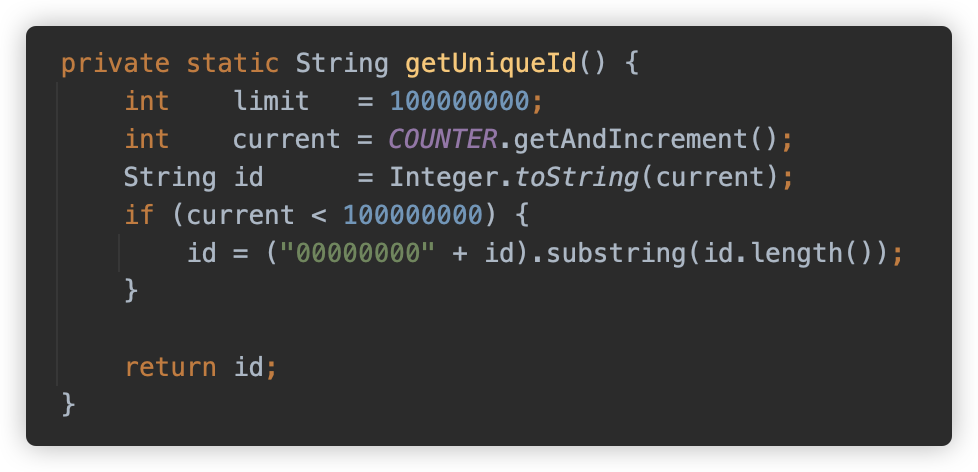The height and width of the screenshot is (472, 978).
Task: Click the toString method call
Action: click(576, 178)
